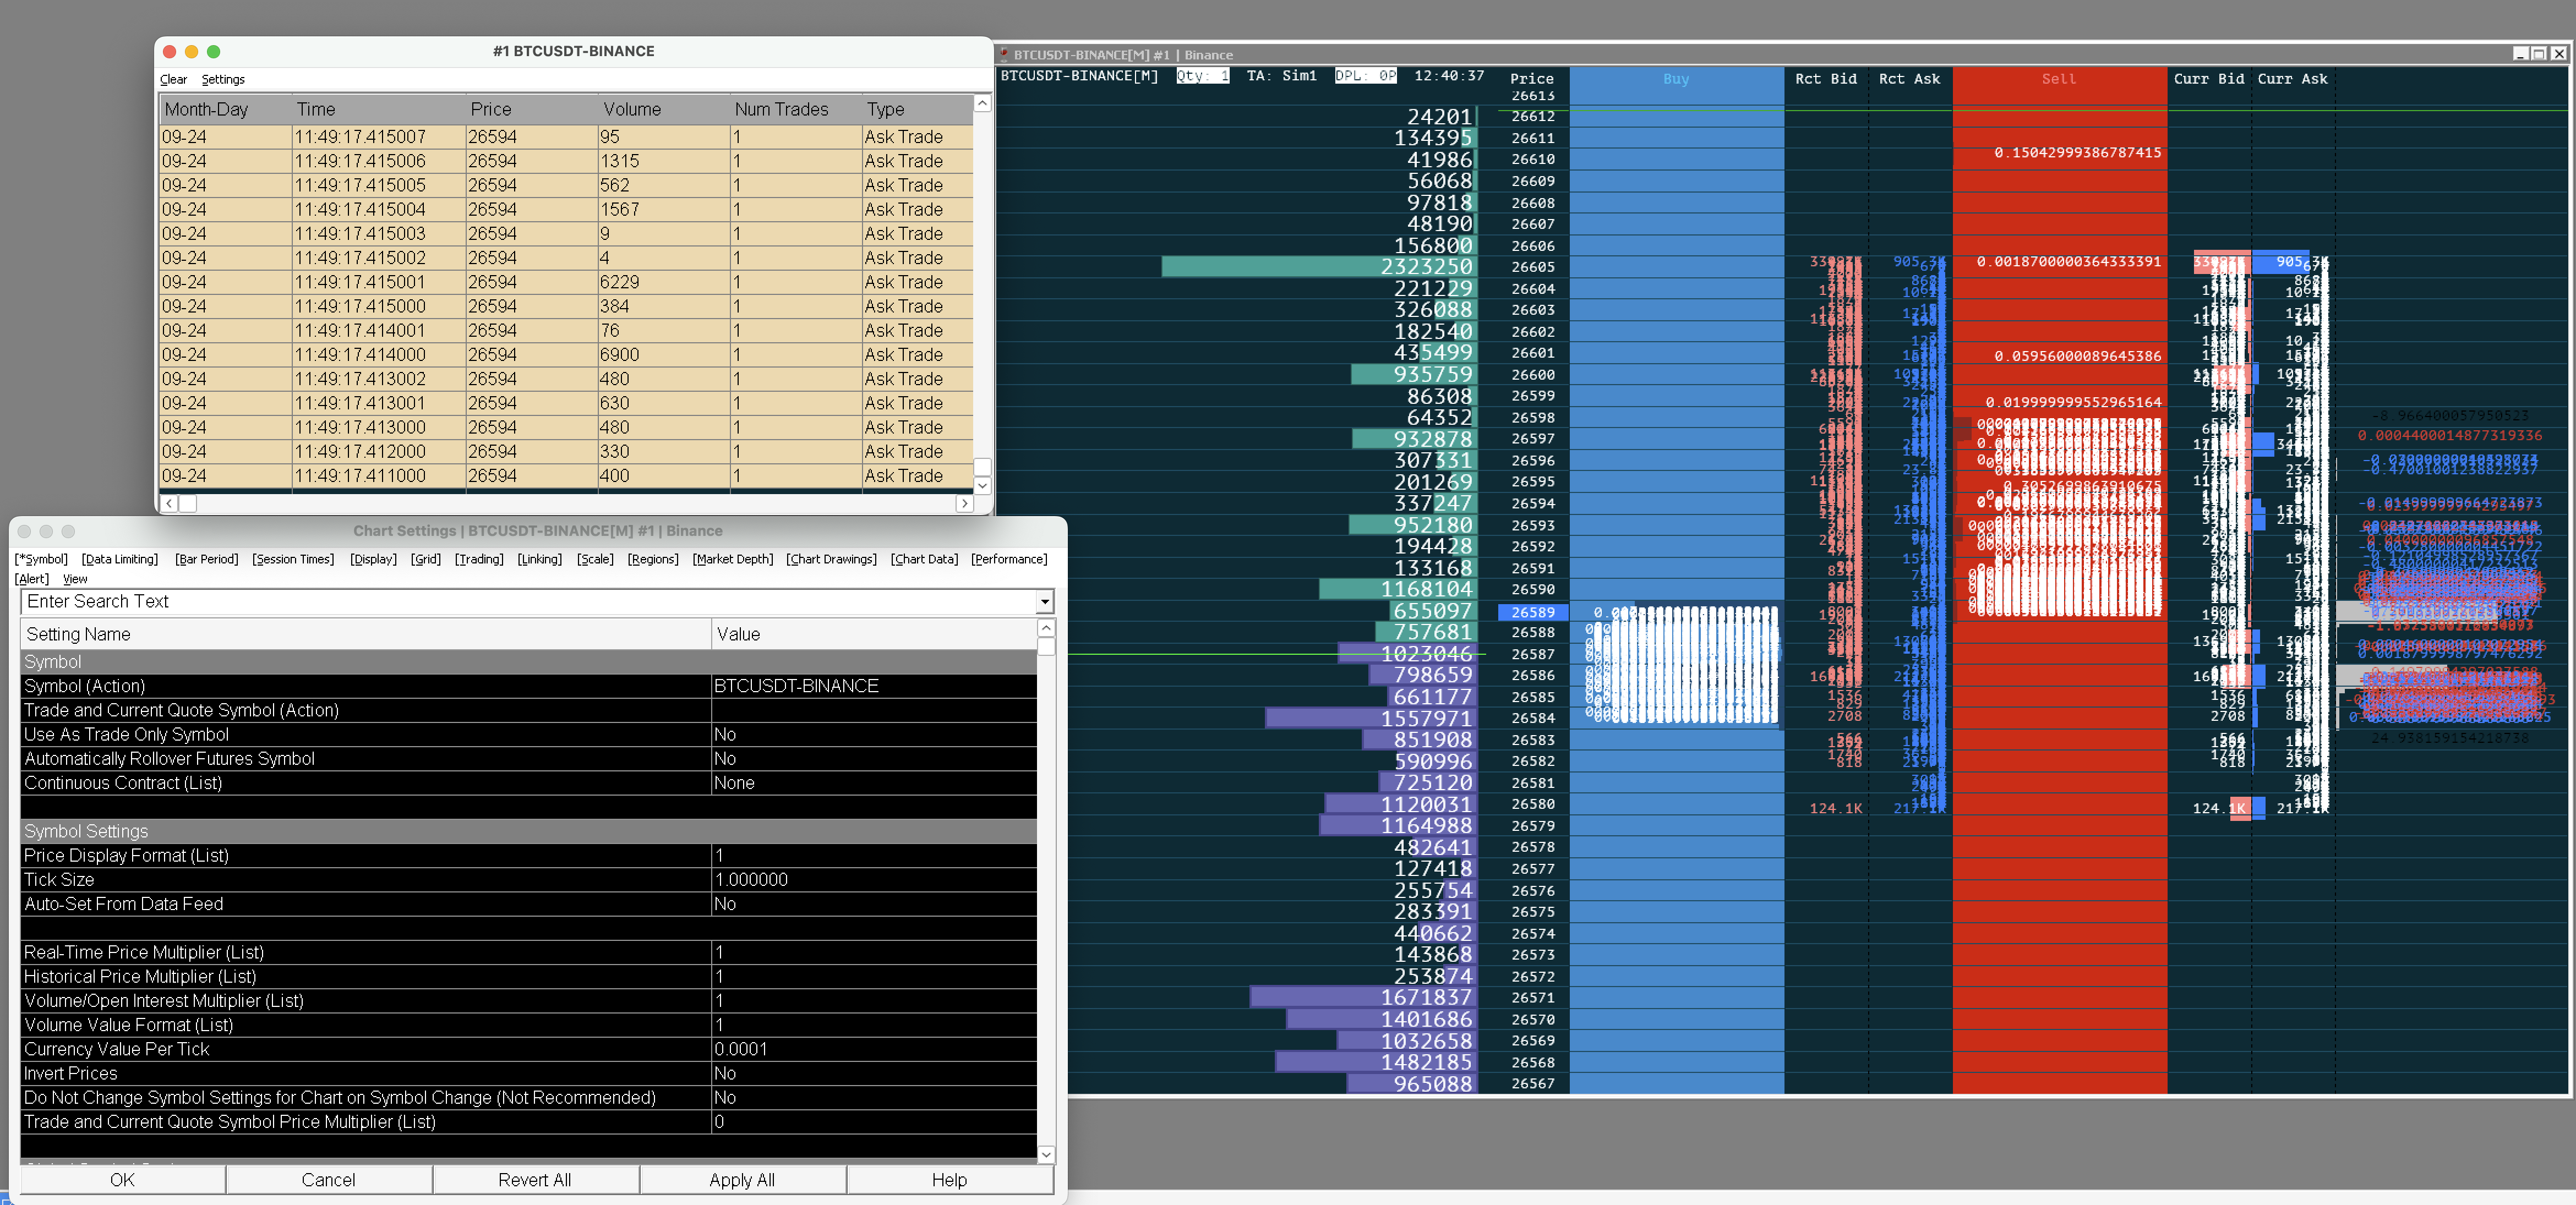Switch to the Market Depth tab
This screenshot has height=1205, width=2576.
coord(732,560)
